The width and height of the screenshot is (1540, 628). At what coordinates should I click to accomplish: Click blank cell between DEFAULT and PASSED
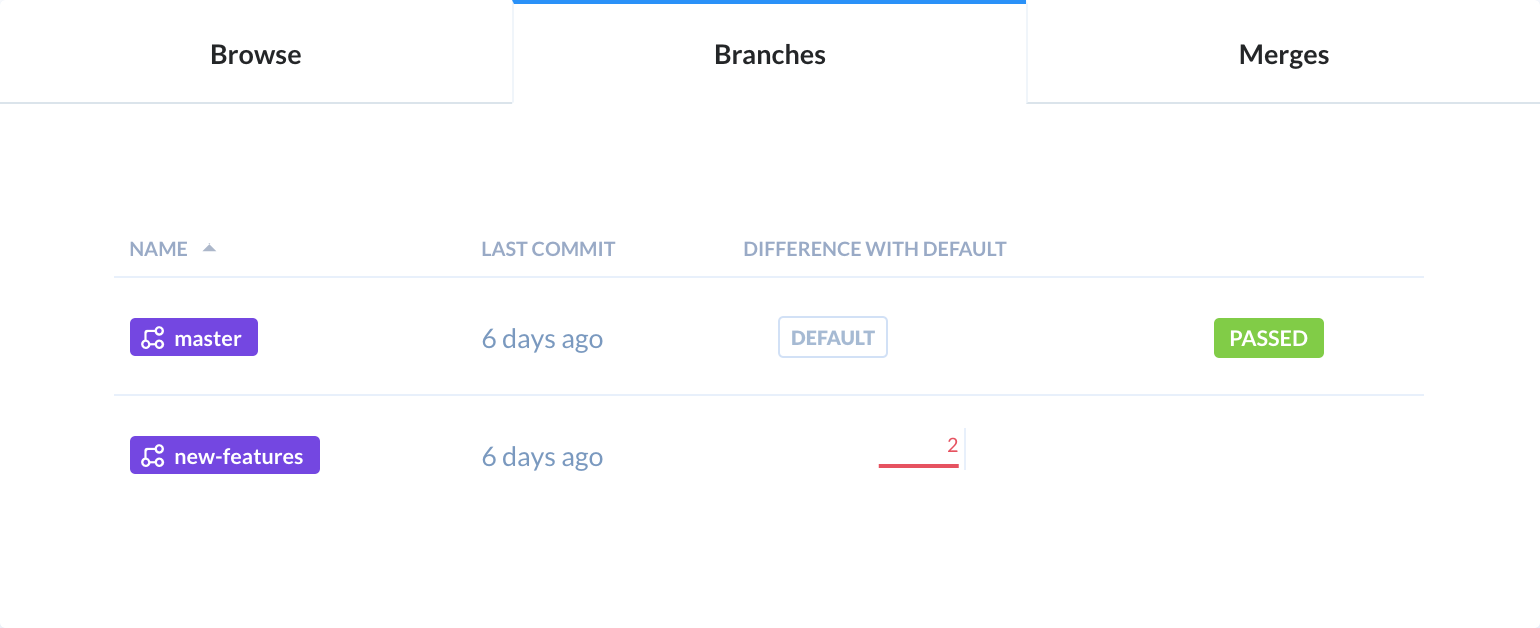[x=1050, y=338]
